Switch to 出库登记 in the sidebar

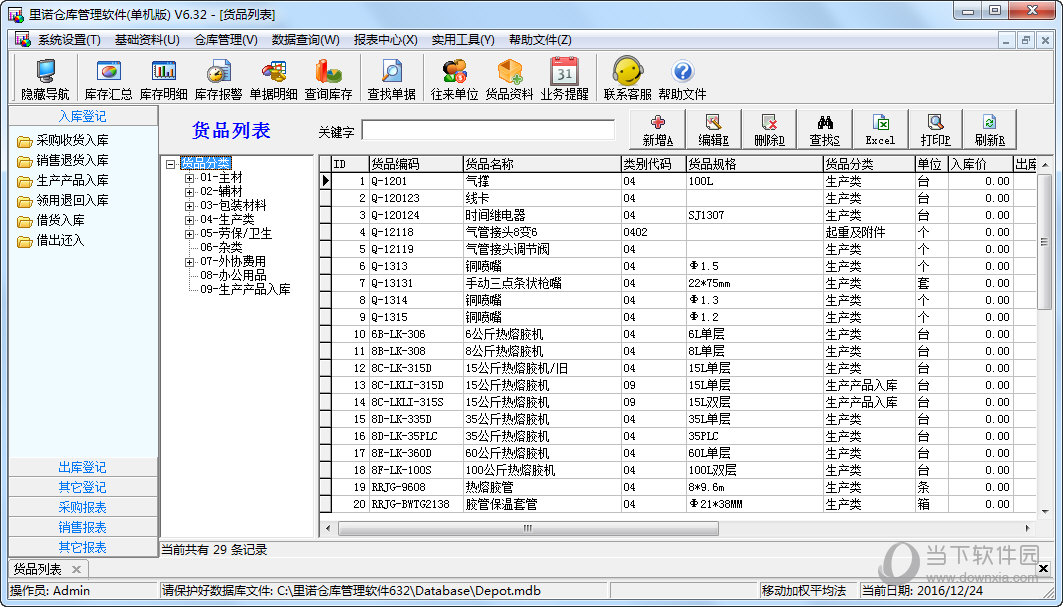84,467
